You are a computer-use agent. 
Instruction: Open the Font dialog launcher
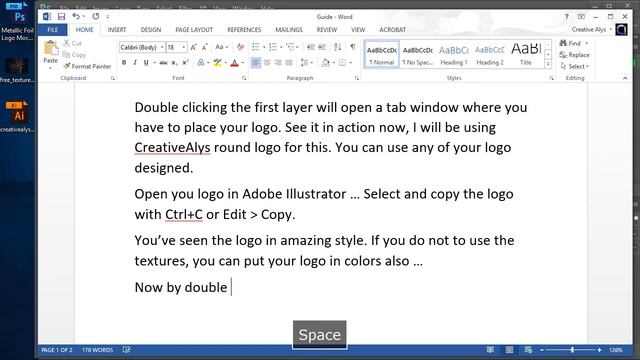244,78
